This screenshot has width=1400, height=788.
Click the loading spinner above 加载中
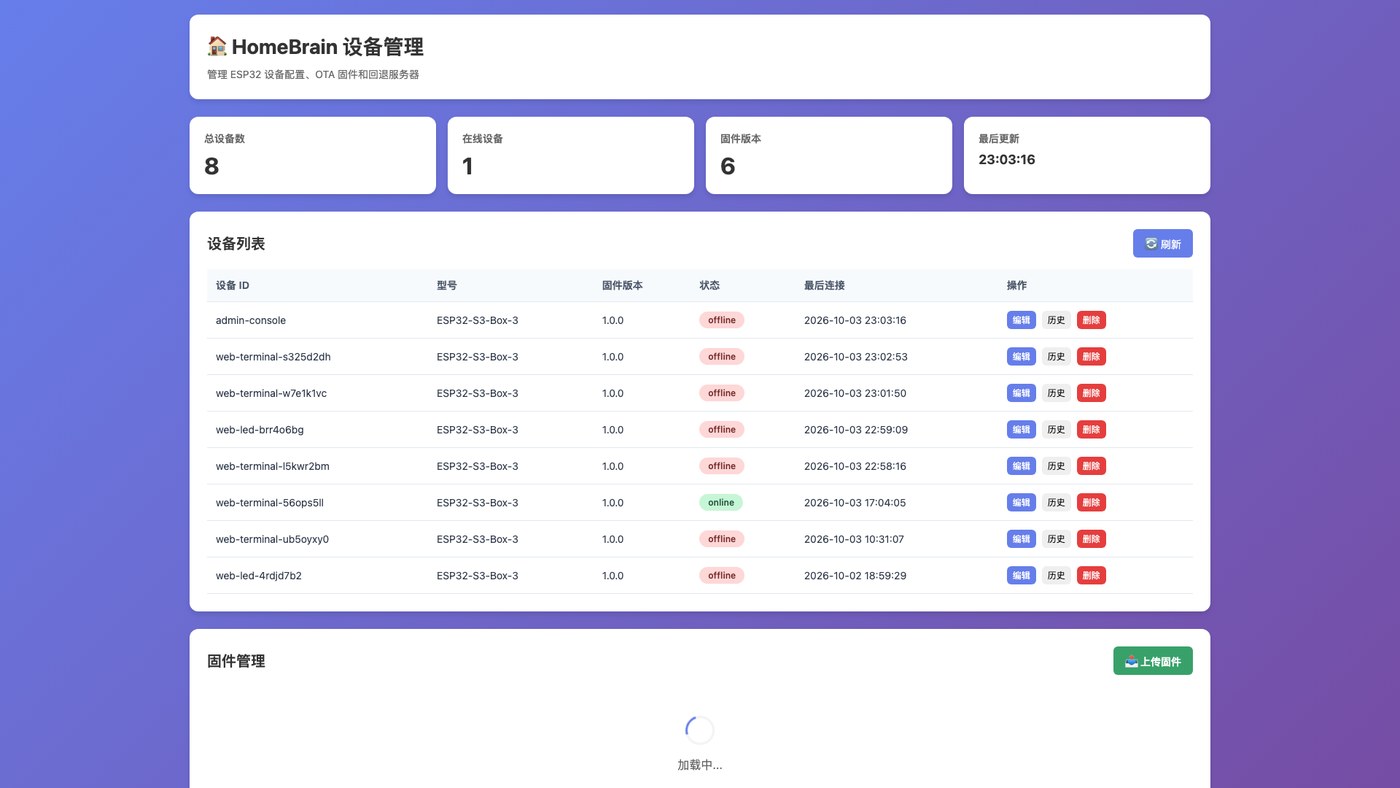(700, 730)
